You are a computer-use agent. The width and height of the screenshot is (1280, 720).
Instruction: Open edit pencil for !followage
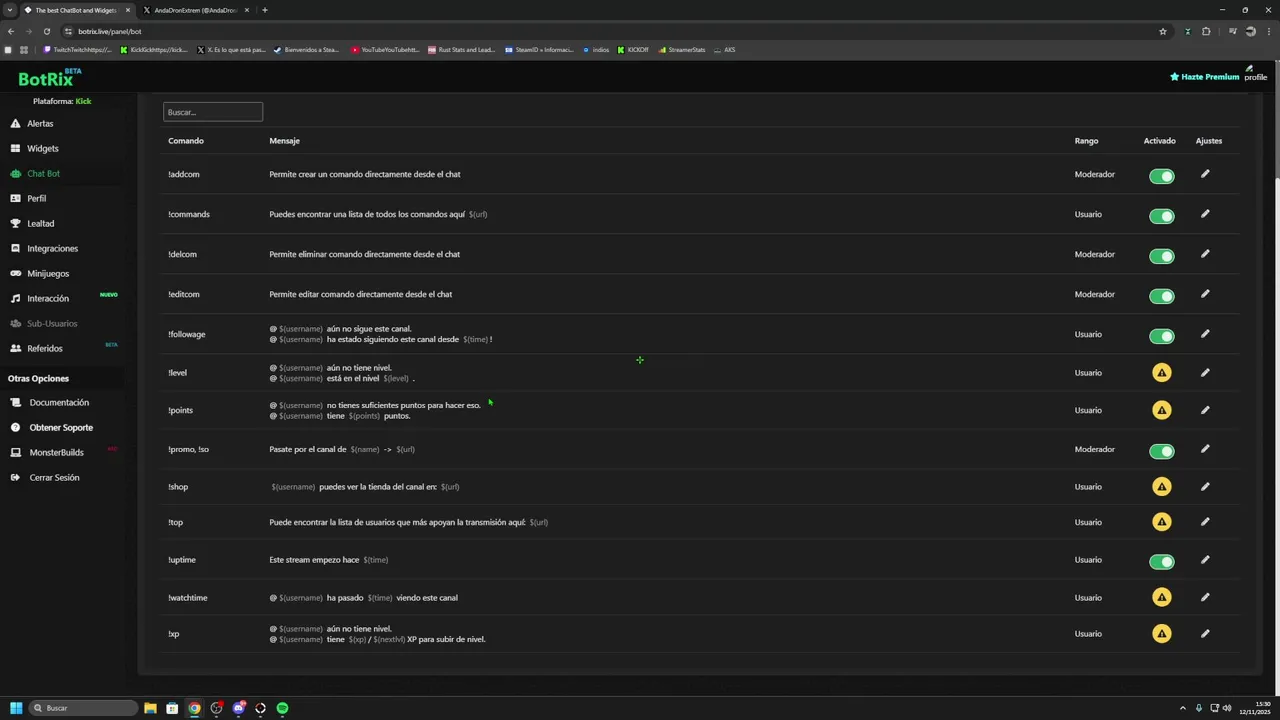(1205, 334)
